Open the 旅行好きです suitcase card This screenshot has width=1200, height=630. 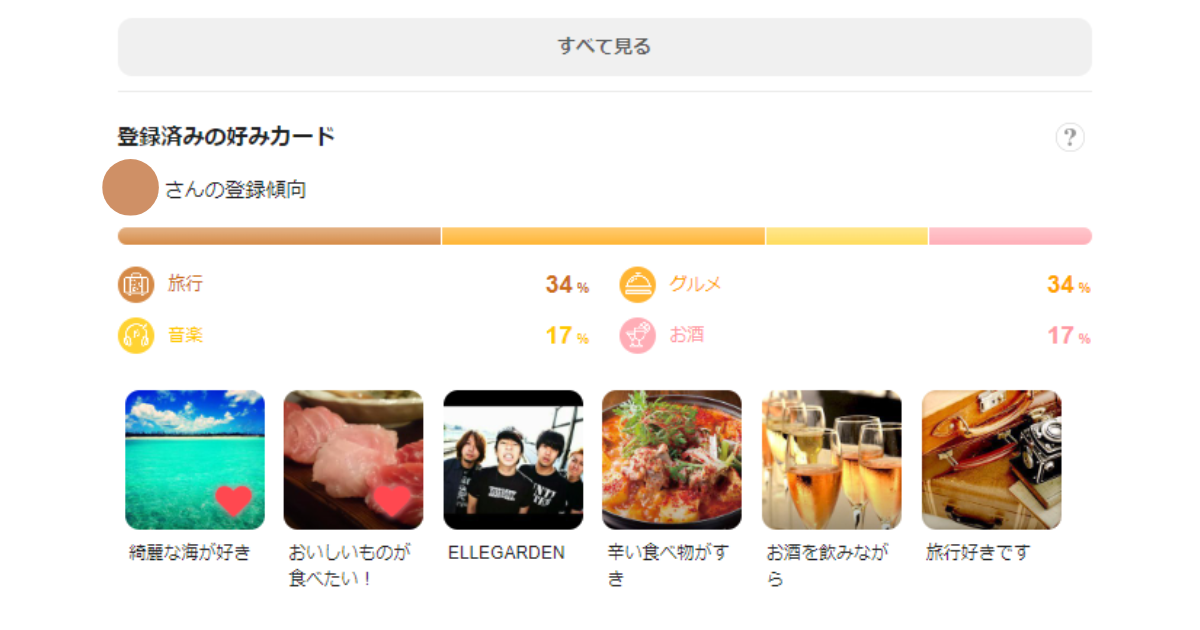pos(992,460)
